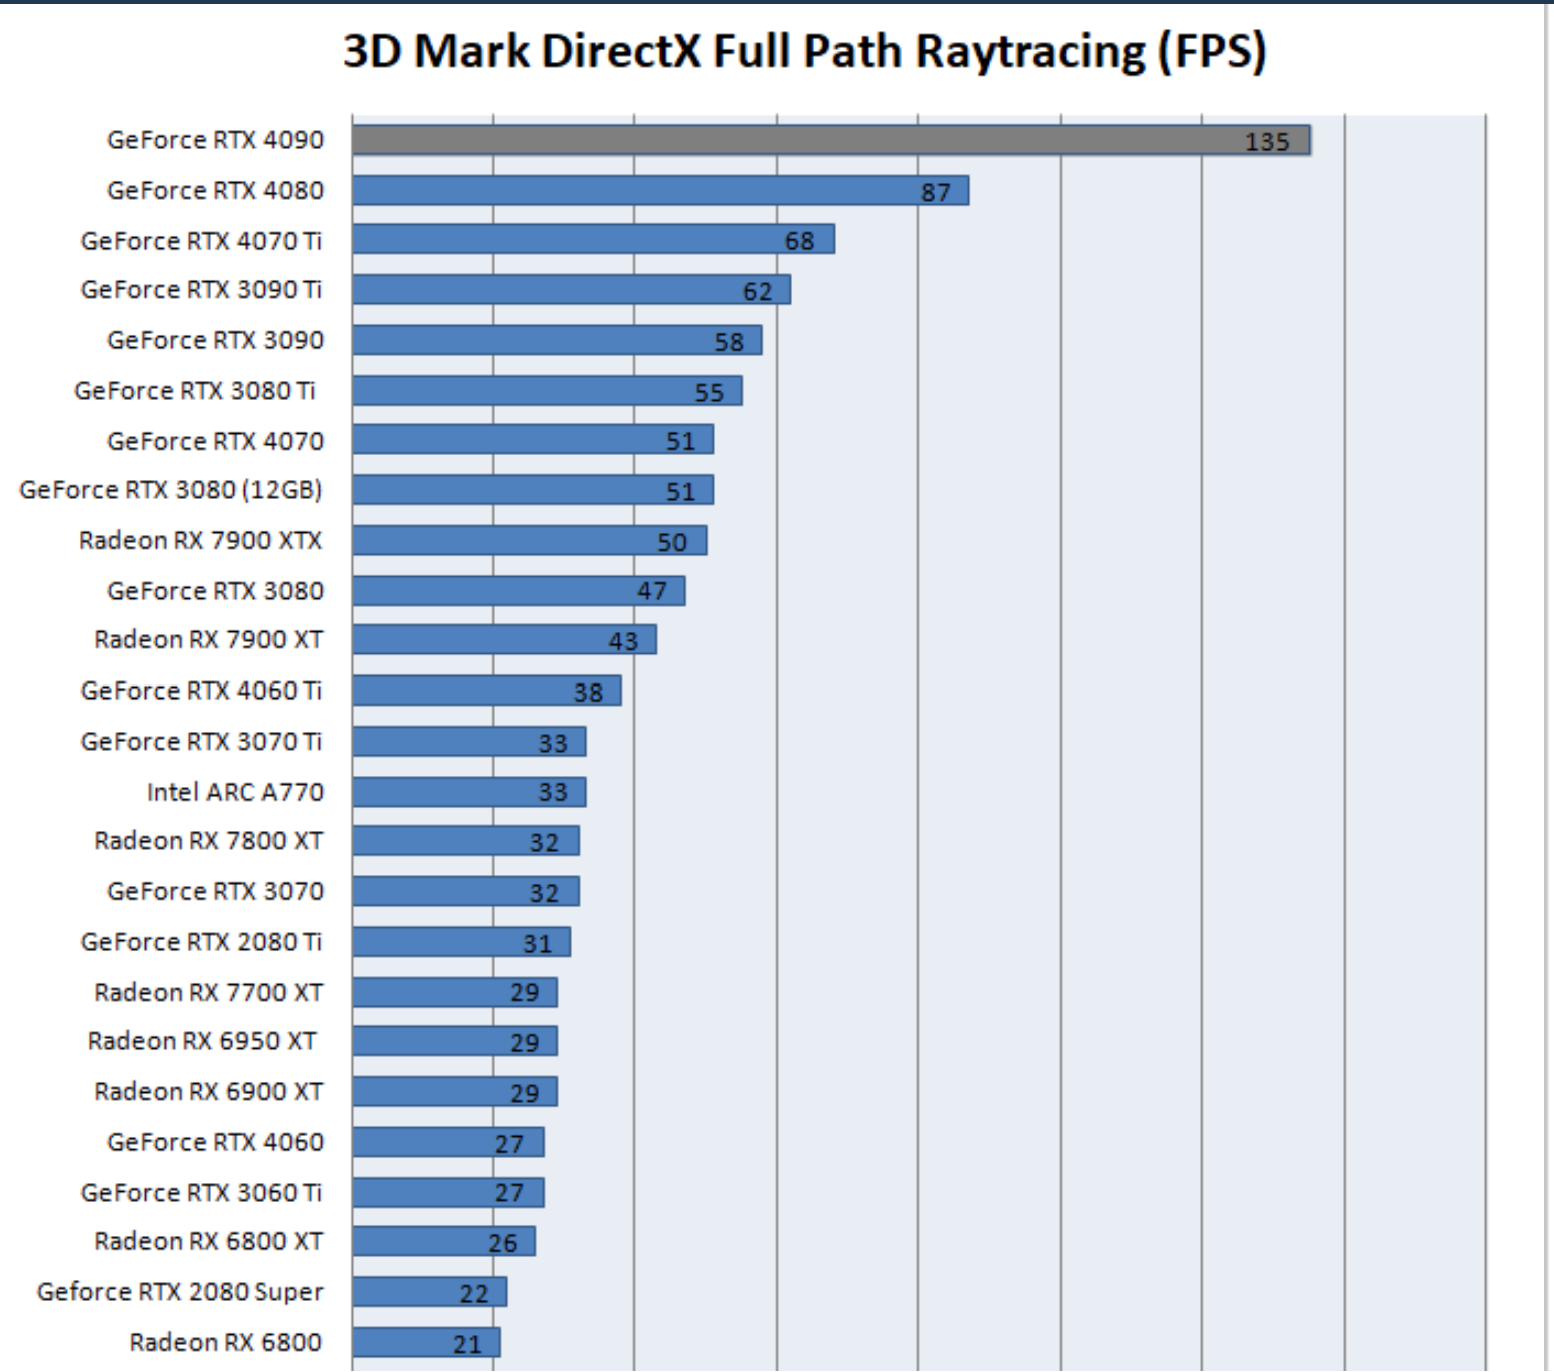Click the GeForce RTX 3080 Ti label
Viewport: 1554px width, 1372px height.
(195, 391)
